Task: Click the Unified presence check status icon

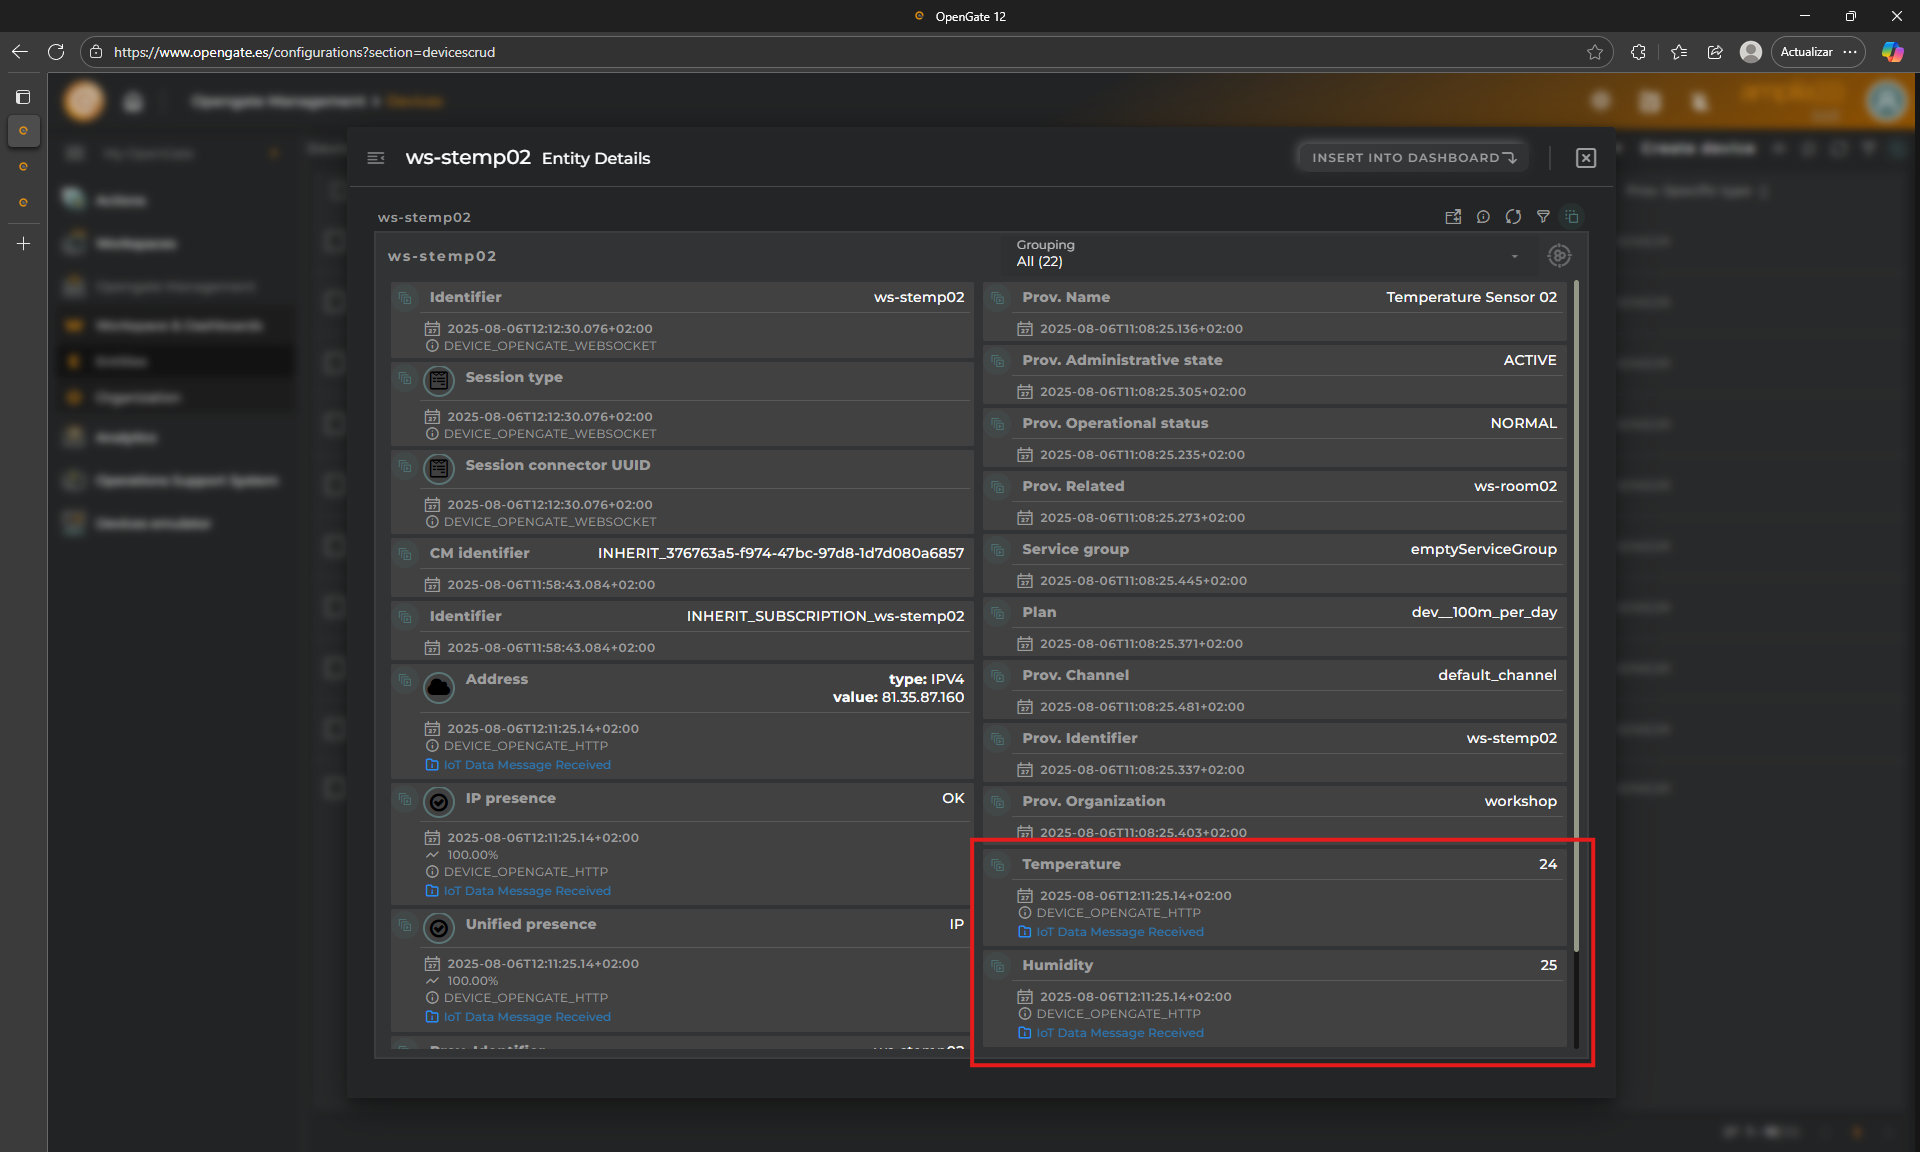Action: click(x=439, y=927)
